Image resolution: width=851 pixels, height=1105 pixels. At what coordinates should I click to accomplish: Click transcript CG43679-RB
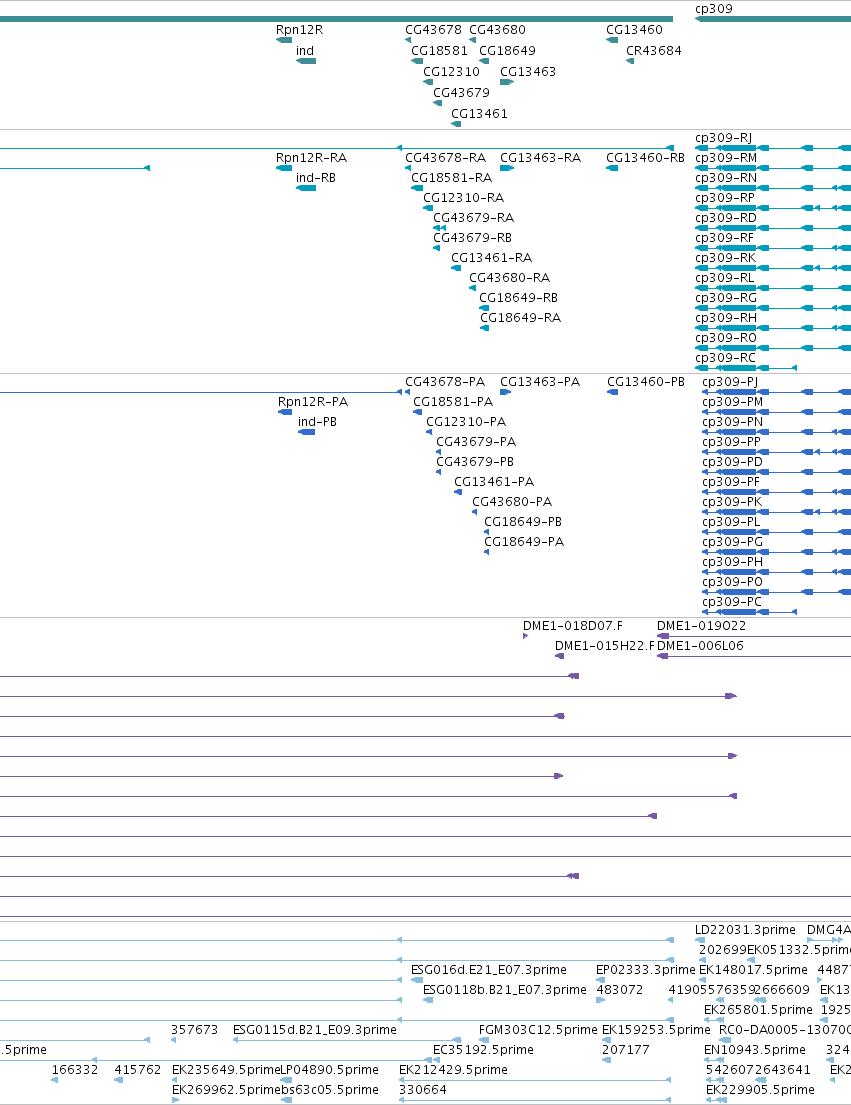(473, 237)
